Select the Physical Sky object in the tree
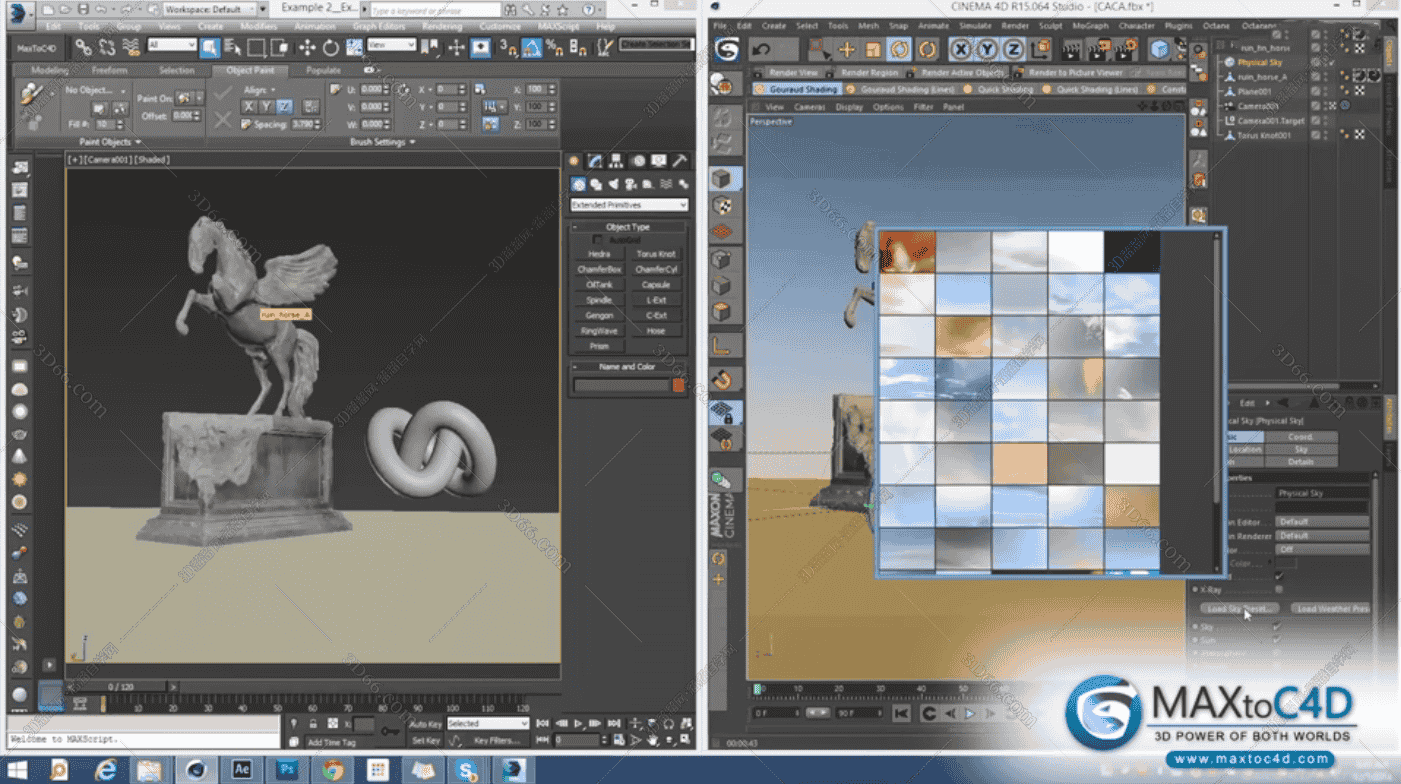This screenshot has height=784, width=1401. tap(1258, 62)
